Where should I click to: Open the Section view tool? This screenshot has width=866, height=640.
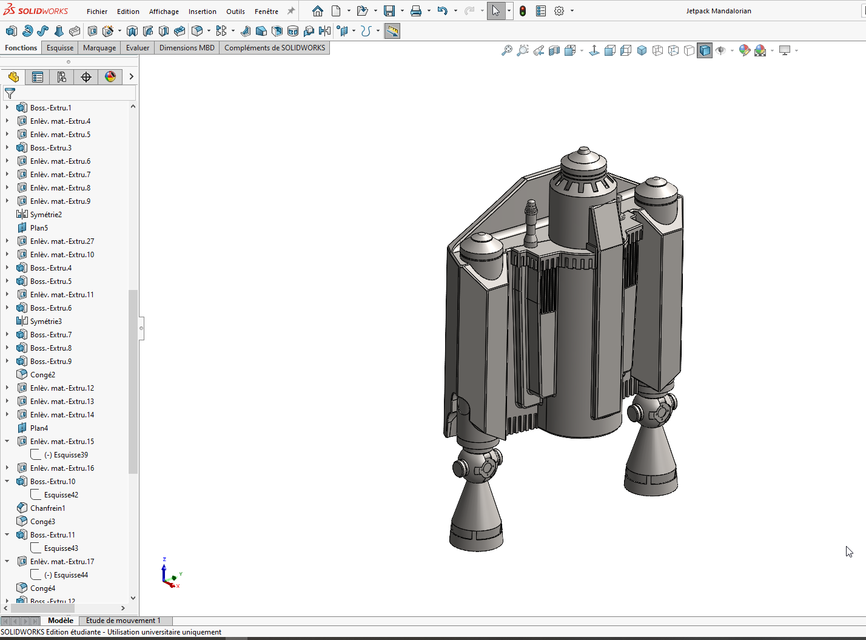point(554,50)
